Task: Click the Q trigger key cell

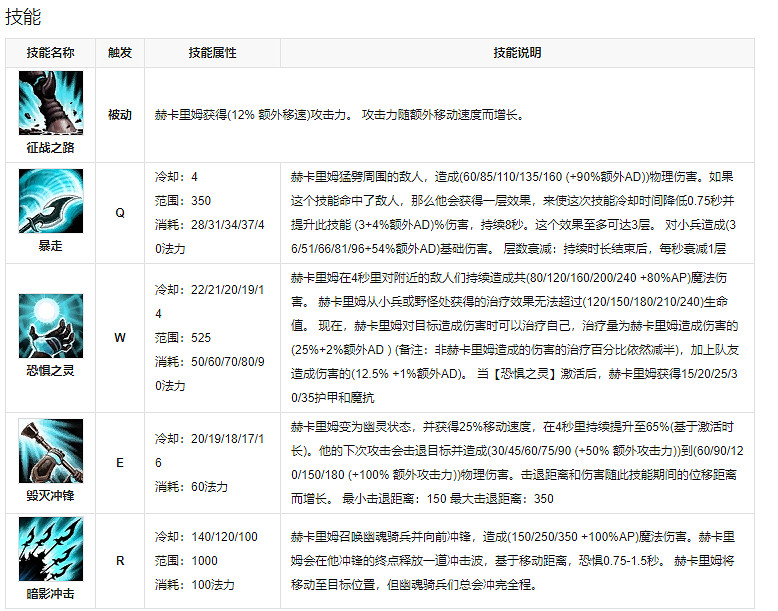Action: coord(120,213)
